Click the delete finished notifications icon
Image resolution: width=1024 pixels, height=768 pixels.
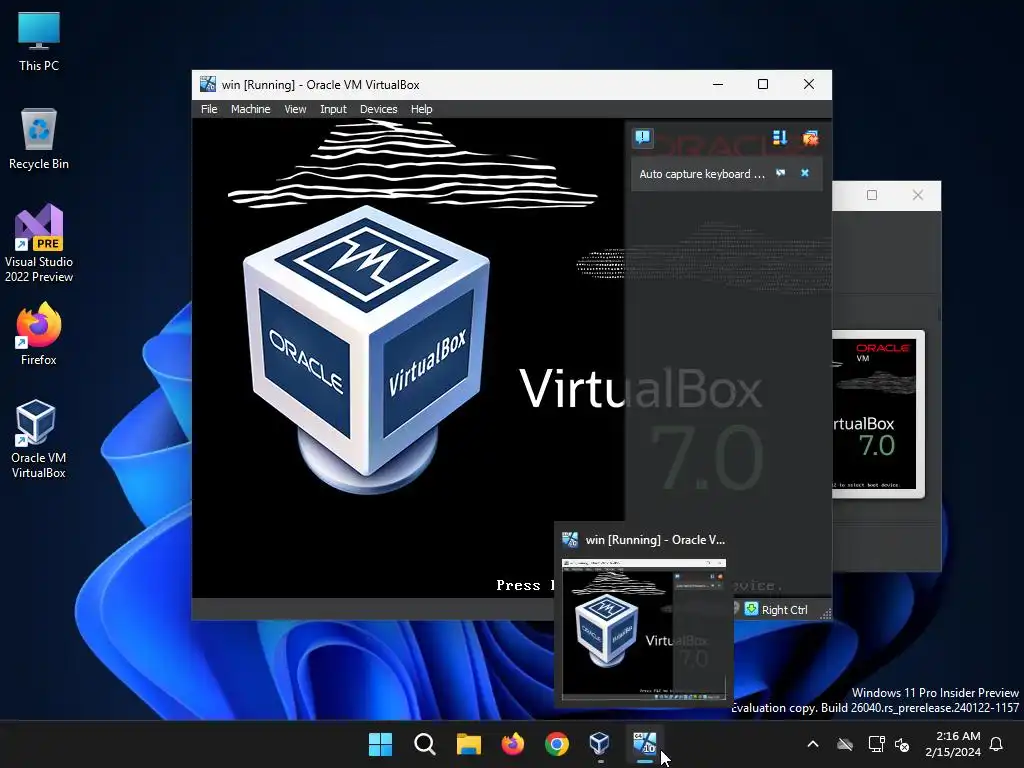pos(810,138)
